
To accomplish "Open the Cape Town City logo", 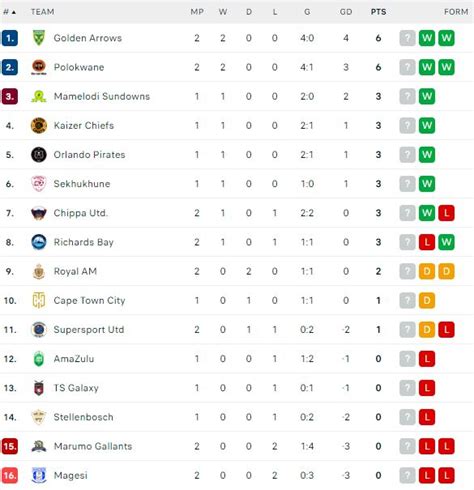I will click(x=39, y=300).
